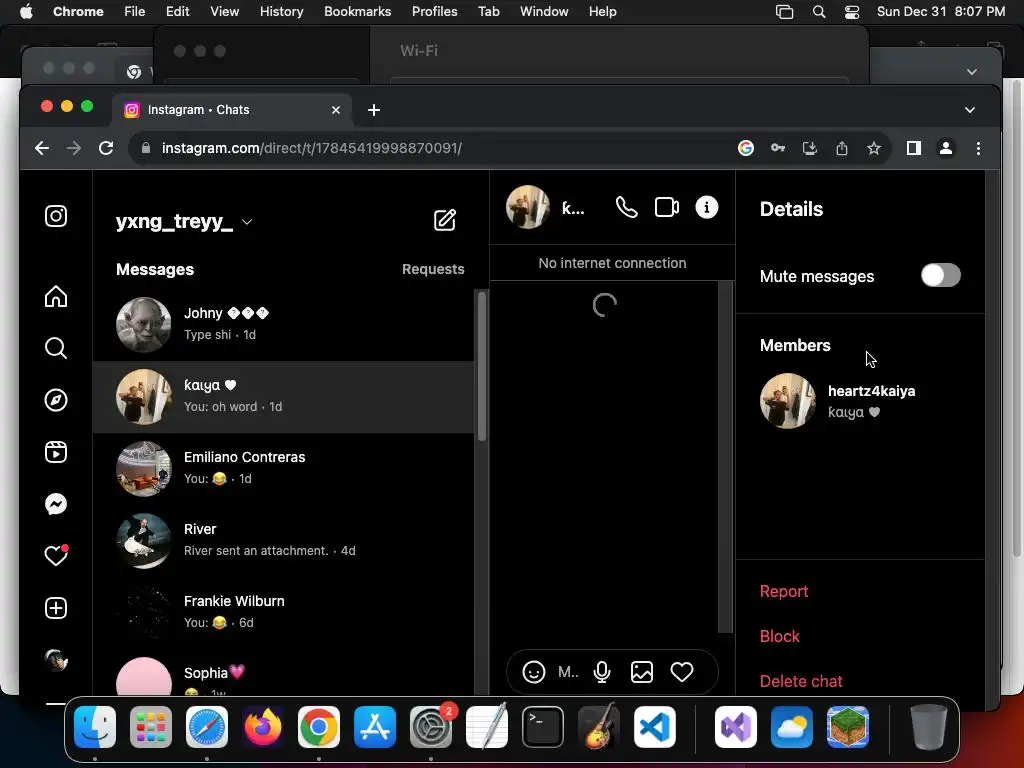1024x768 pixels.
Task: Open the Requests link
Action: pyautogui.click(x=433, y=269)
